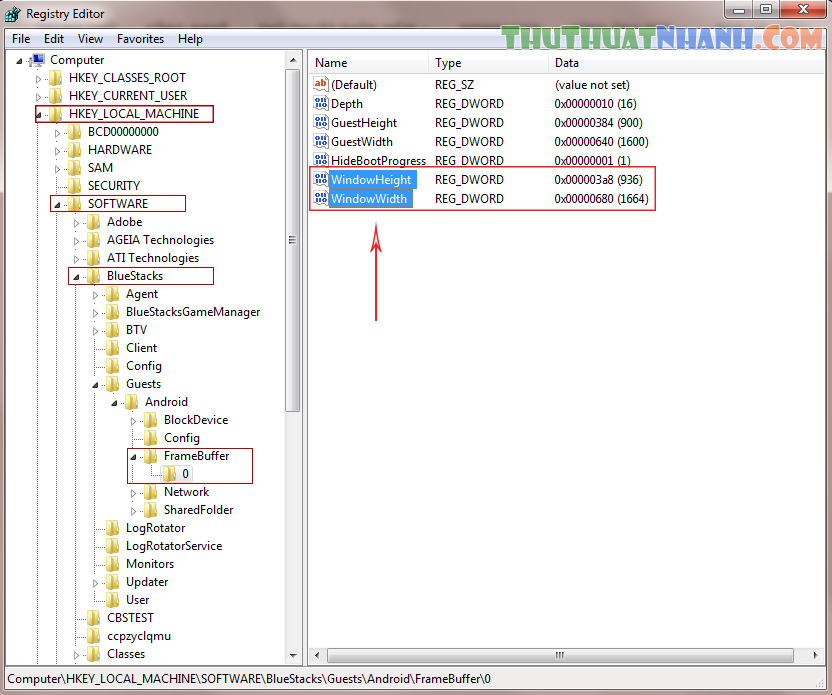Click the FrameBuffer folder icon
This screenshot has height=695, width=832.
(151, 456)
